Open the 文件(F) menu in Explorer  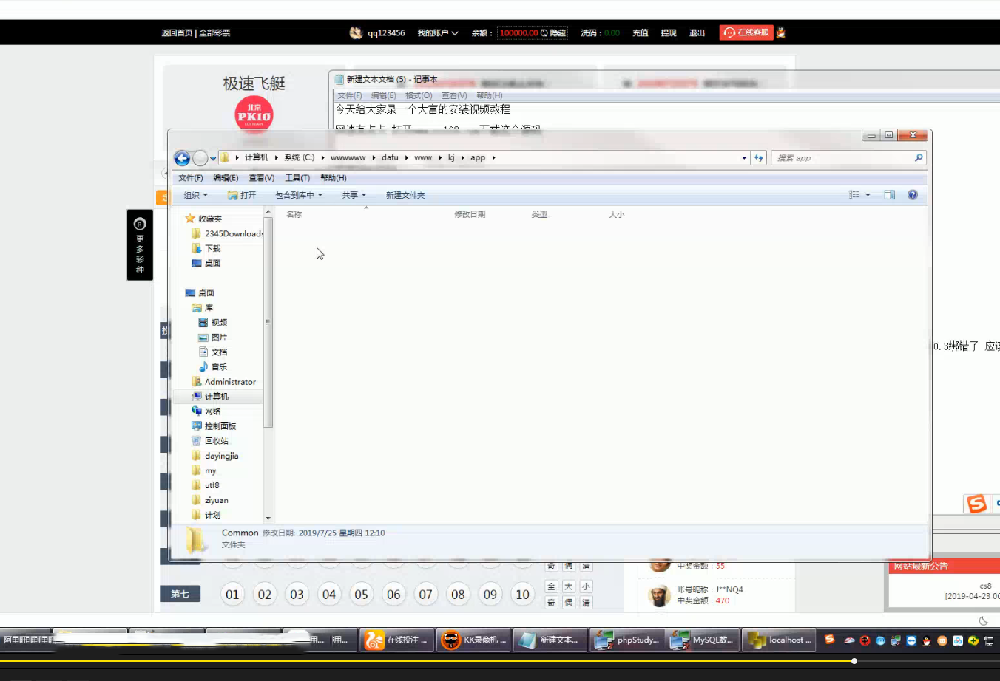190,177
